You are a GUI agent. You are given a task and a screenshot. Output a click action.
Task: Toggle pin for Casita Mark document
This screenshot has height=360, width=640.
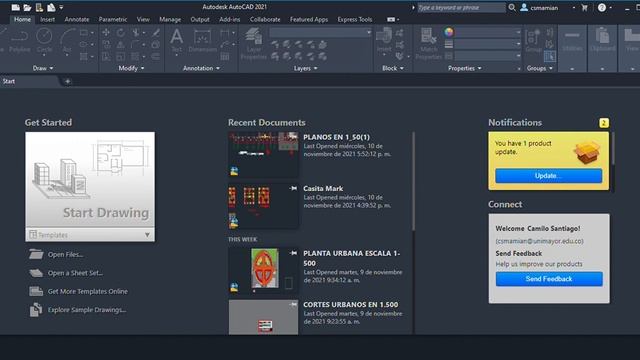click(293, 188)
